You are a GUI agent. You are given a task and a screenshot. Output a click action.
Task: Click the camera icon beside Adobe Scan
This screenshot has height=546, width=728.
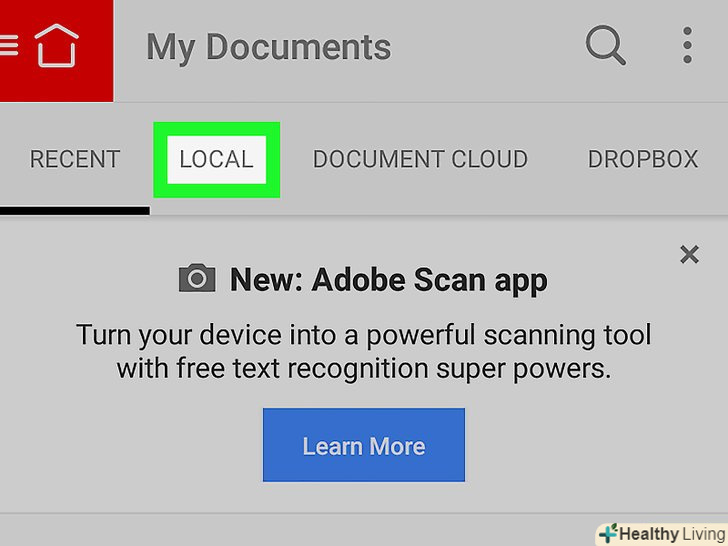pos(196,278)
